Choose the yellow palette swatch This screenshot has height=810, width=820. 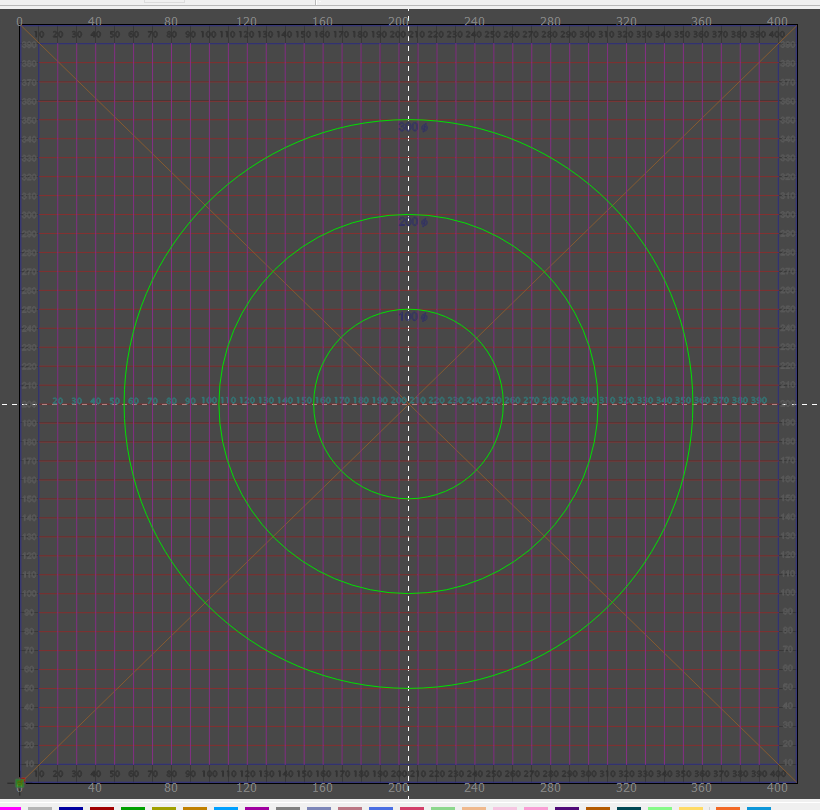691,807
